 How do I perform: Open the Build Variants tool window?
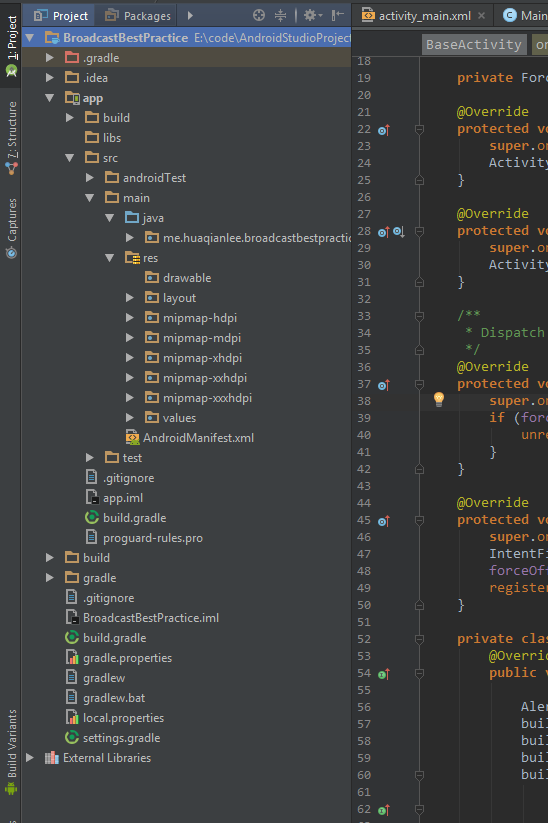click(x=11, y=752)
